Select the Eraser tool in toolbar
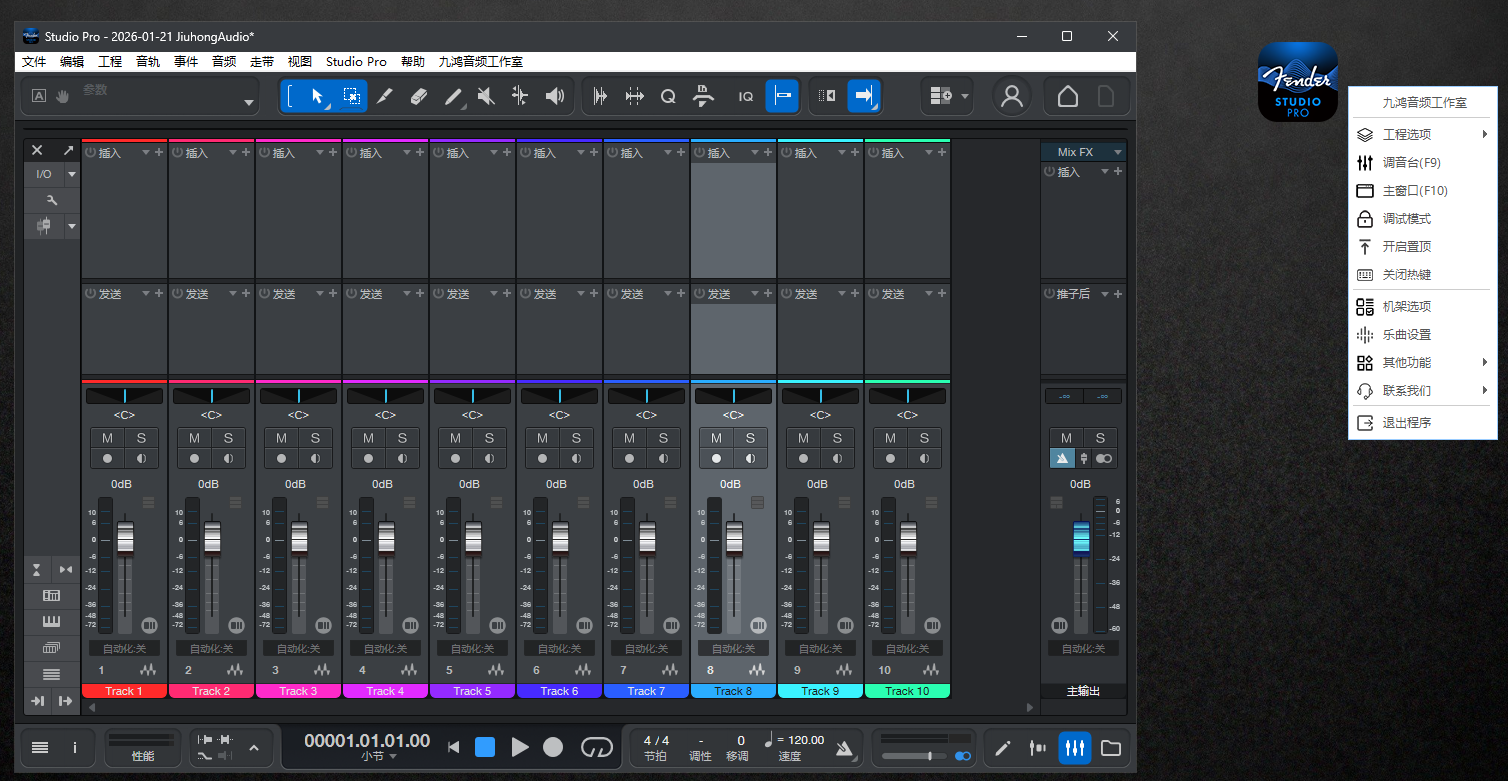 [419, 96]
